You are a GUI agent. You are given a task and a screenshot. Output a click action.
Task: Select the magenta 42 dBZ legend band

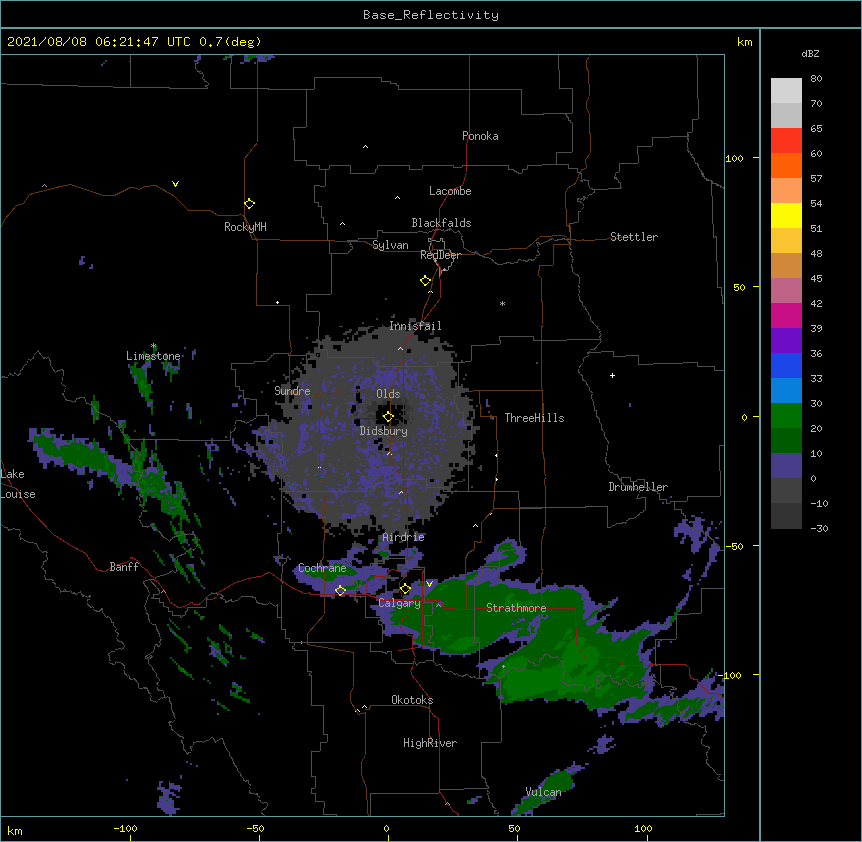pos(786,315)
